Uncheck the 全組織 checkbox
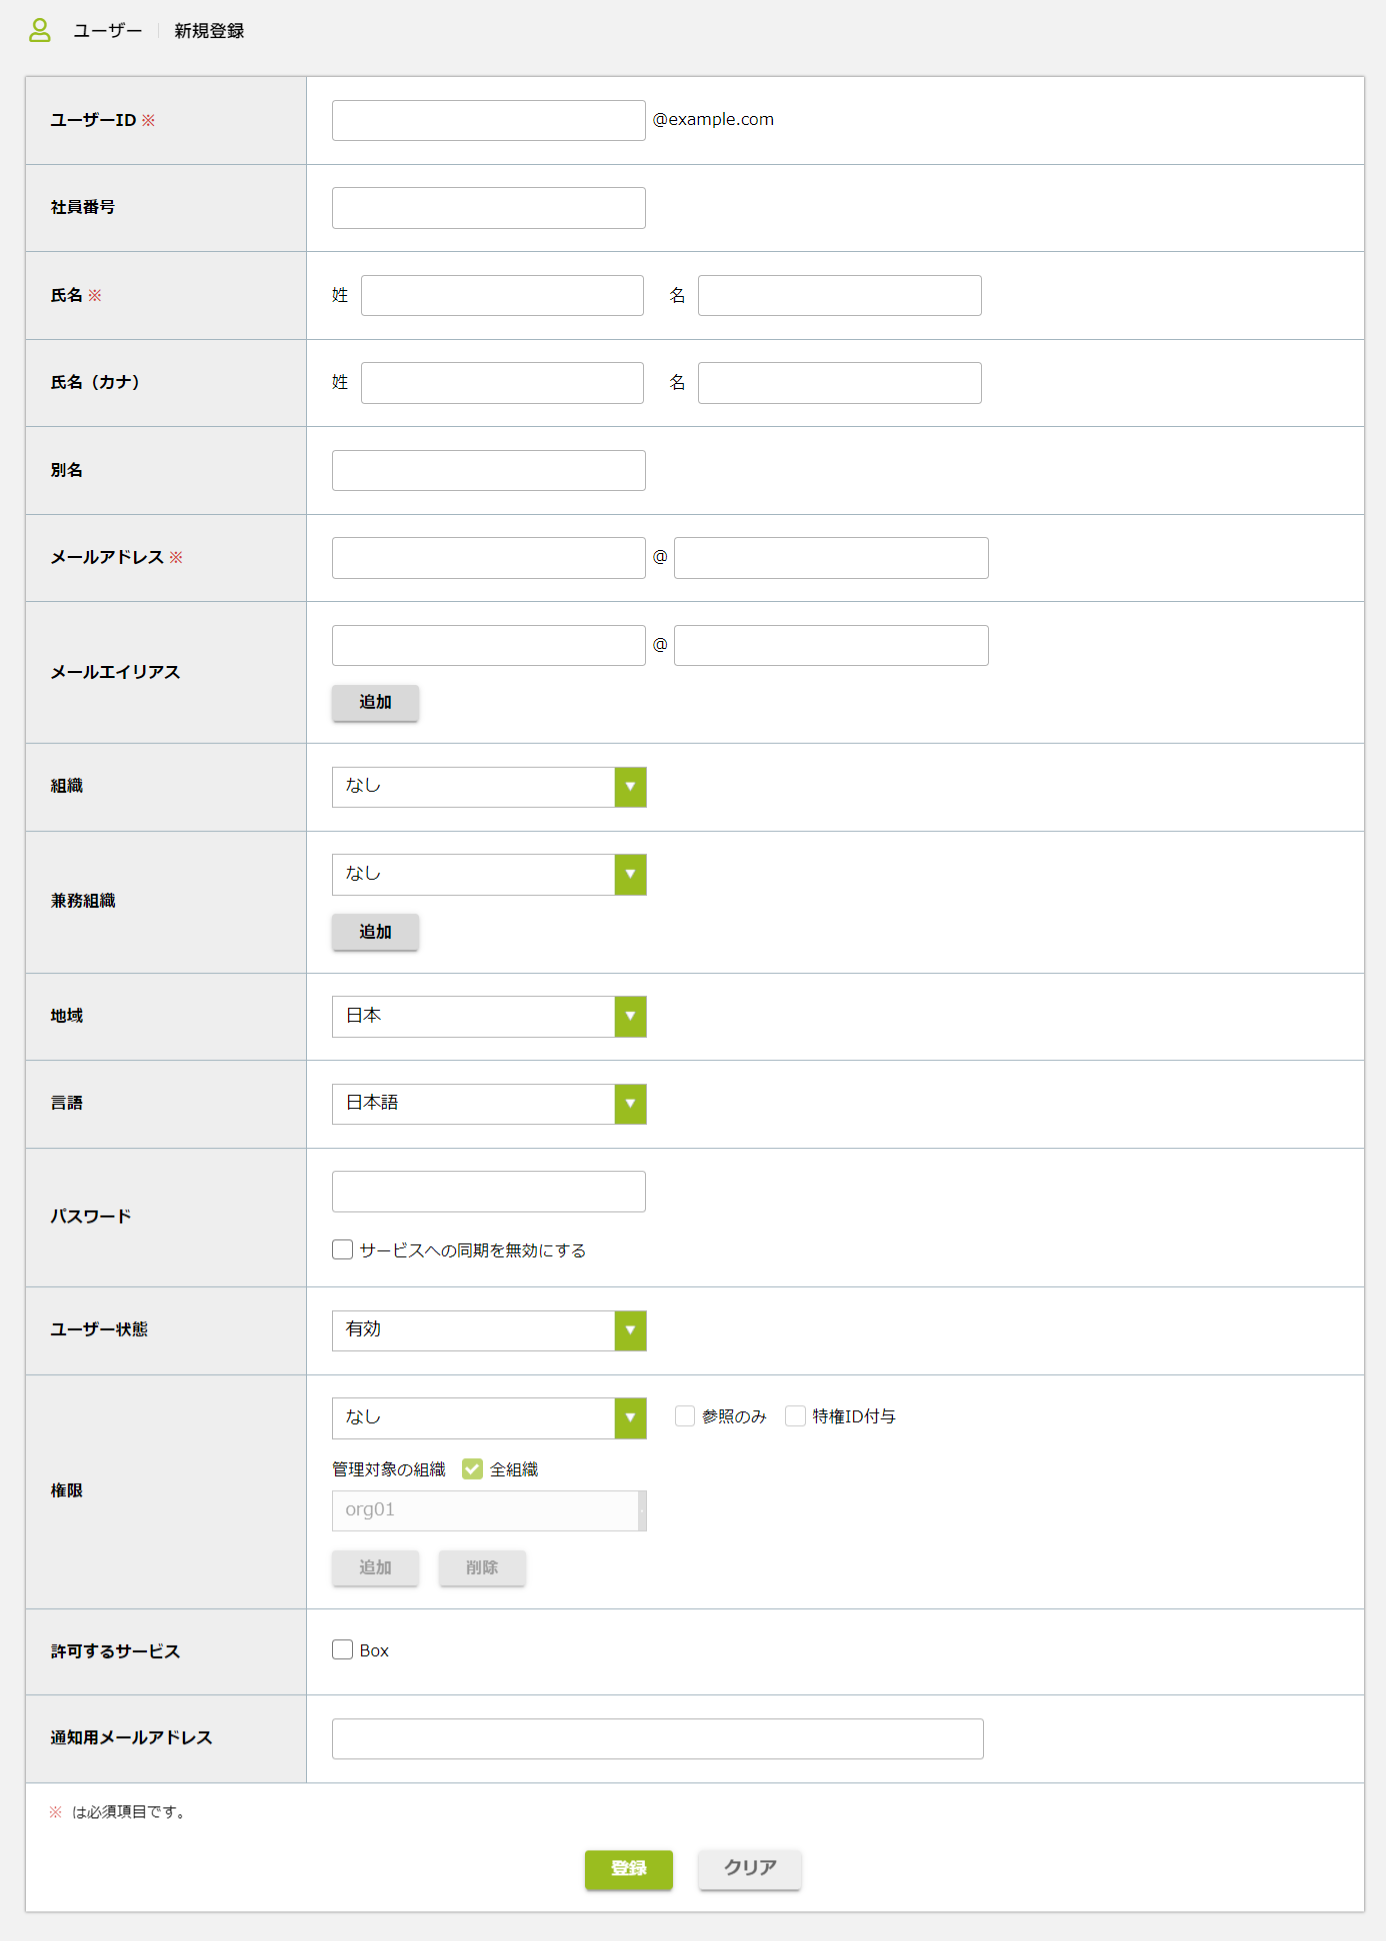Screen dimensions: 1386x1941 pos(473,1469)
